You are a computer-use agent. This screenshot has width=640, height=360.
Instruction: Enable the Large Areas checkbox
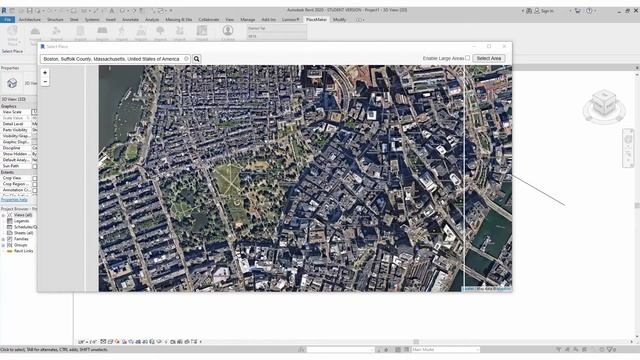(467, 58)
